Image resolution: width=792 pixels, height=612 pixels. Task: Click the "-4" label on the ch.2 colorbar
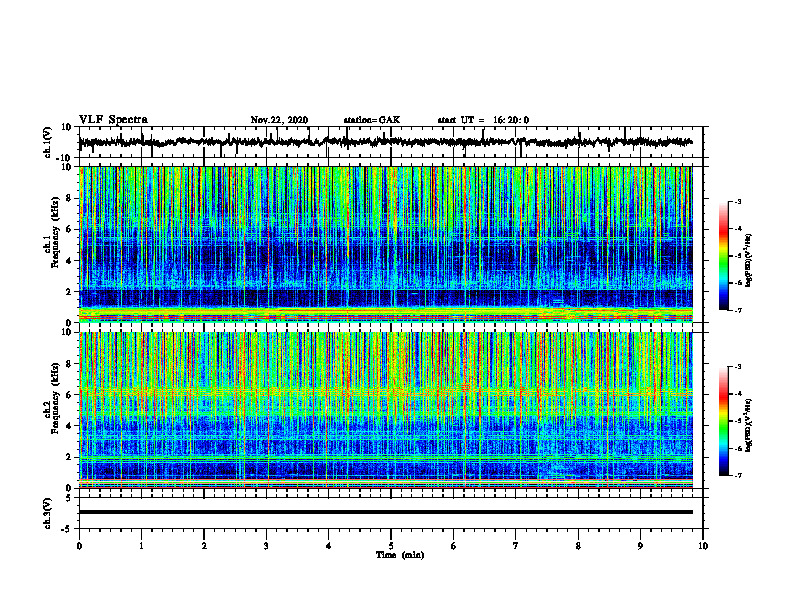[x=737, y=394]
